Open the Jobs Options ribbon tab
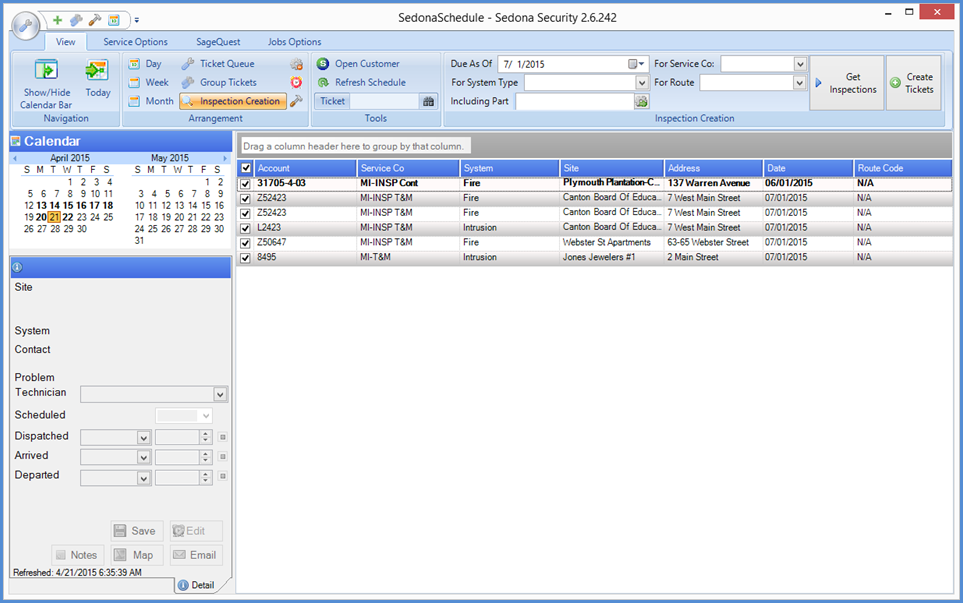The width and height of the screenshot is (963, 603). click(x=294, y=42)
